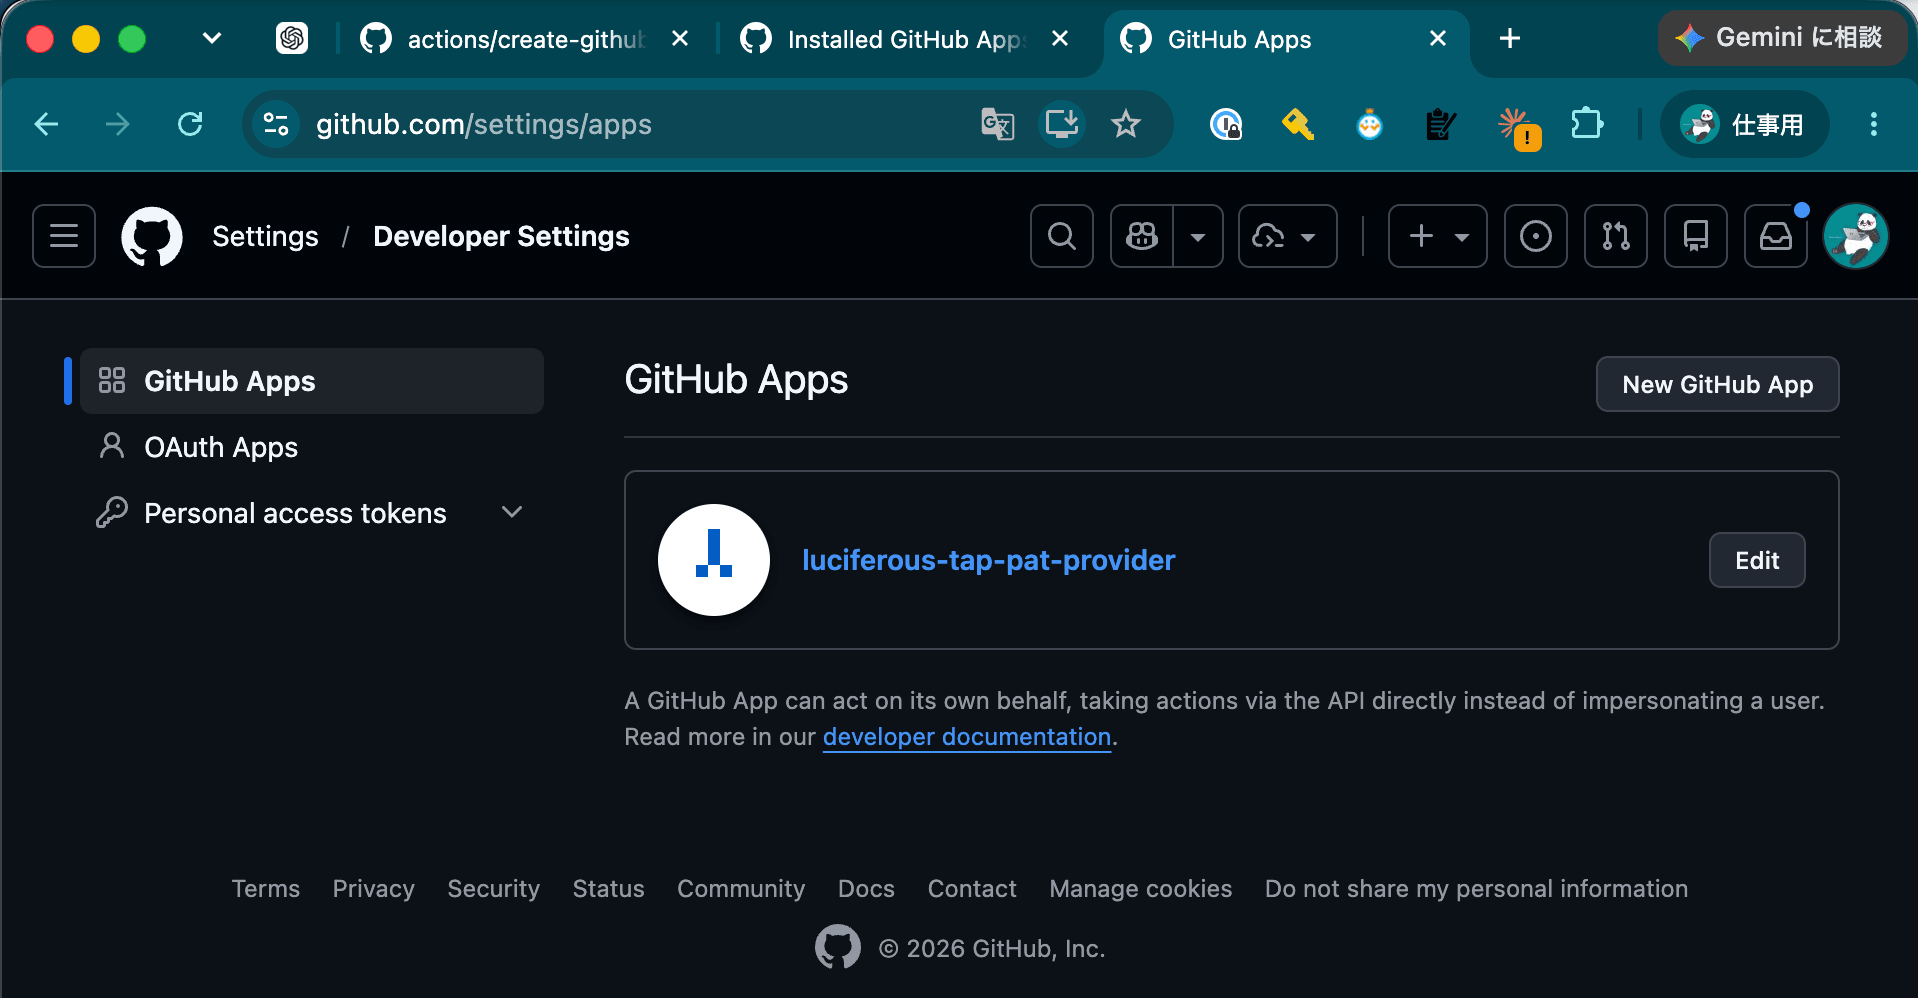Go back to the previous page
Image resolution: width=1918 pixels, height=998 pixels.
pyautogui.click(x=46, y=124)
